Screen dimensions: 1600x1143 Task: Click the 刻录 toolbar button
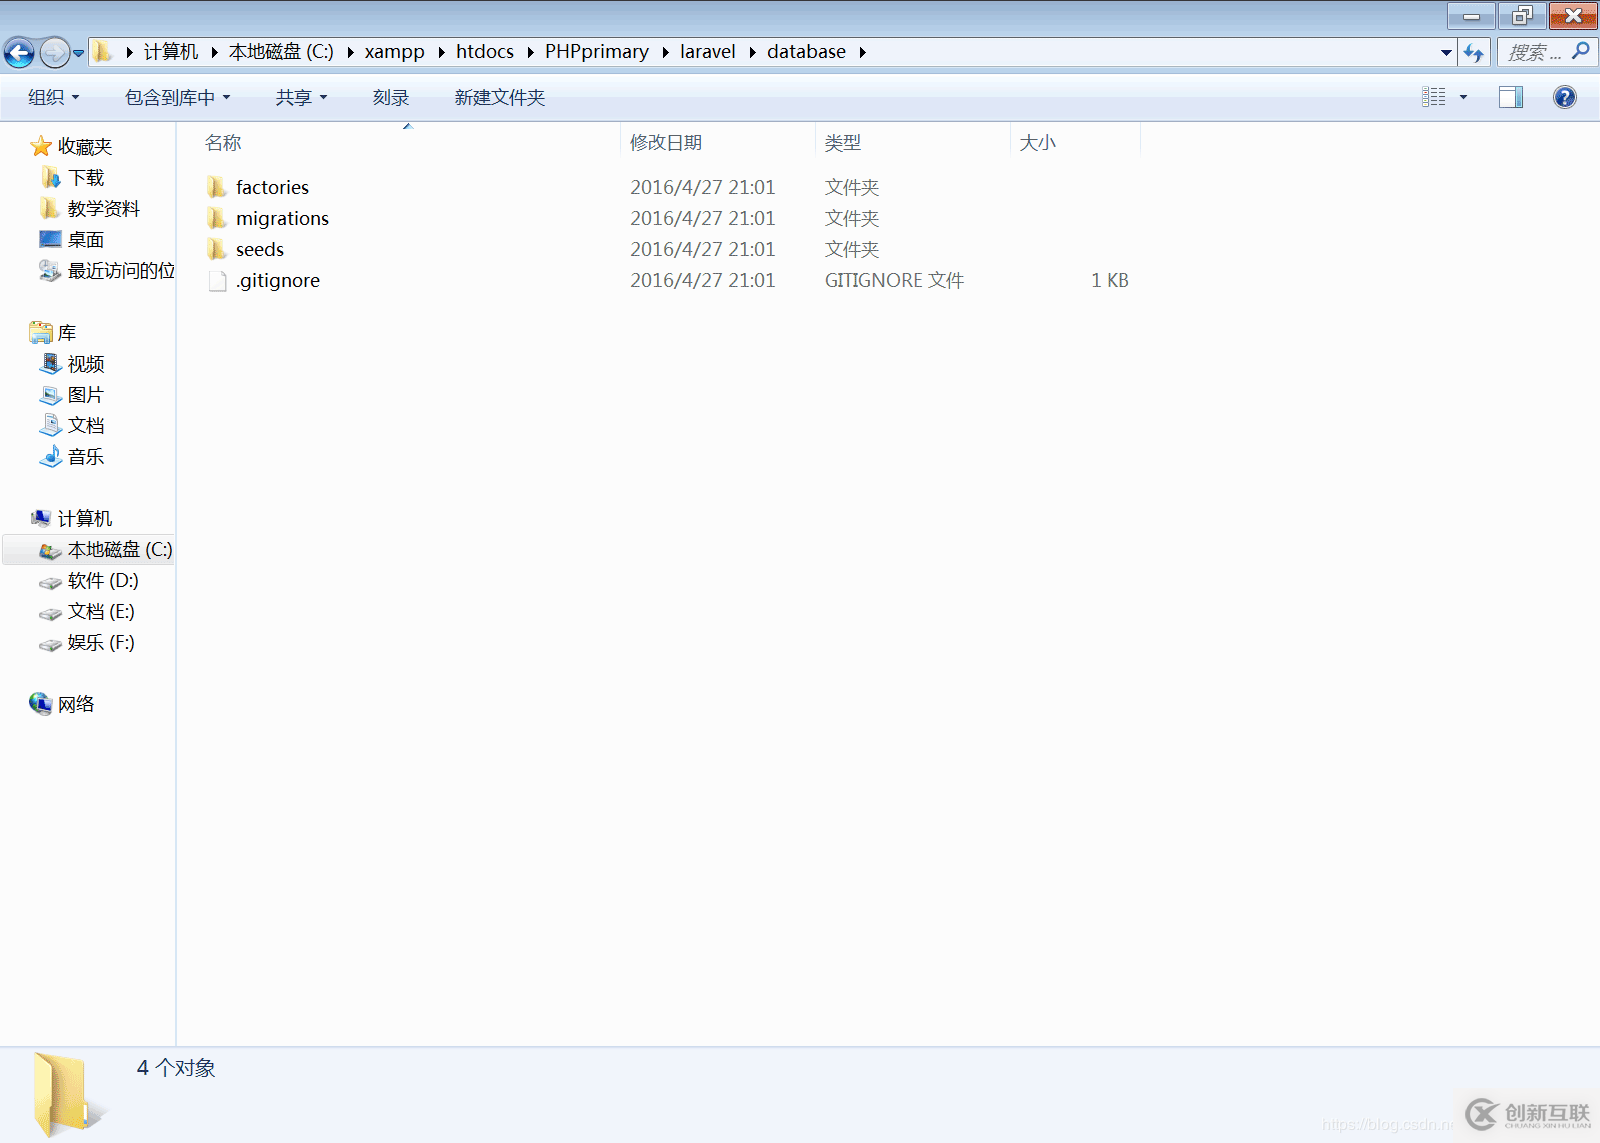pos(391,97)
